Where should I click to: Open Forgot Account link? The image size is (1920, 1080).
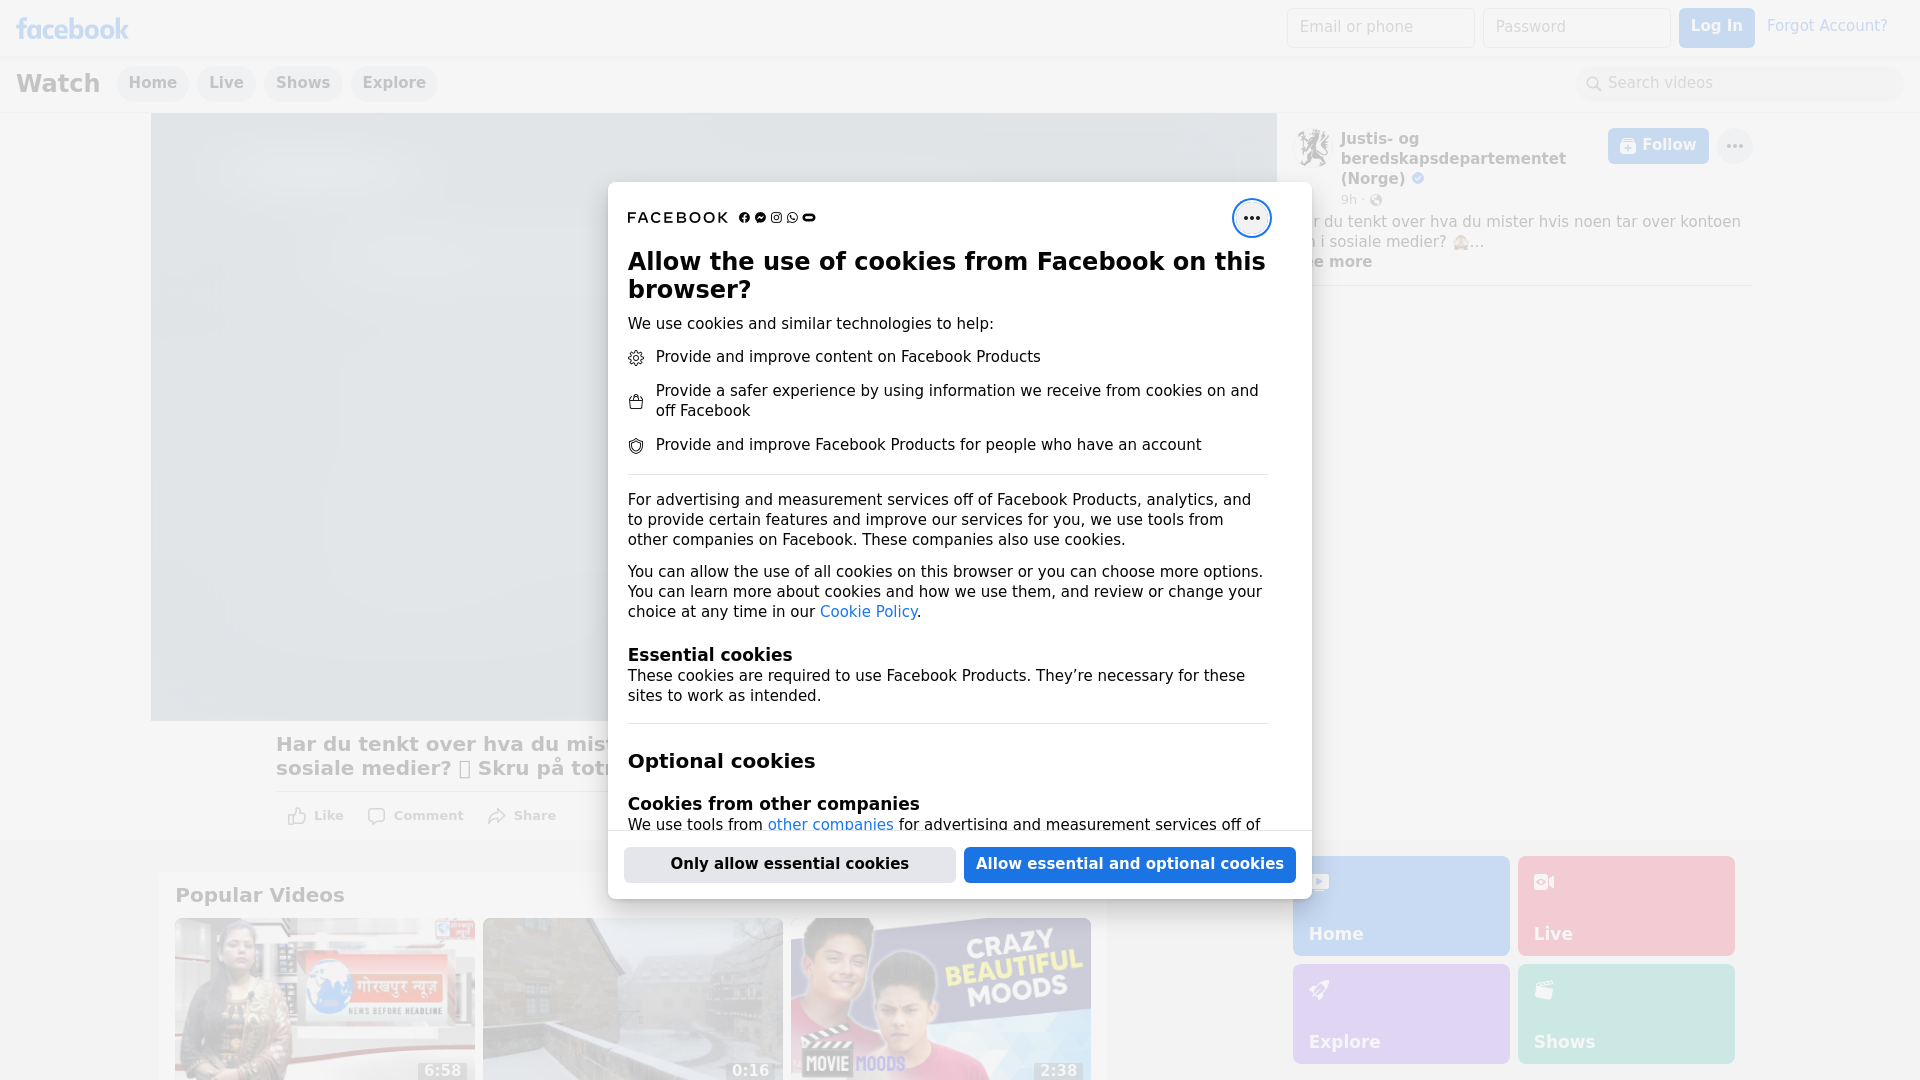pos(1827,26)
